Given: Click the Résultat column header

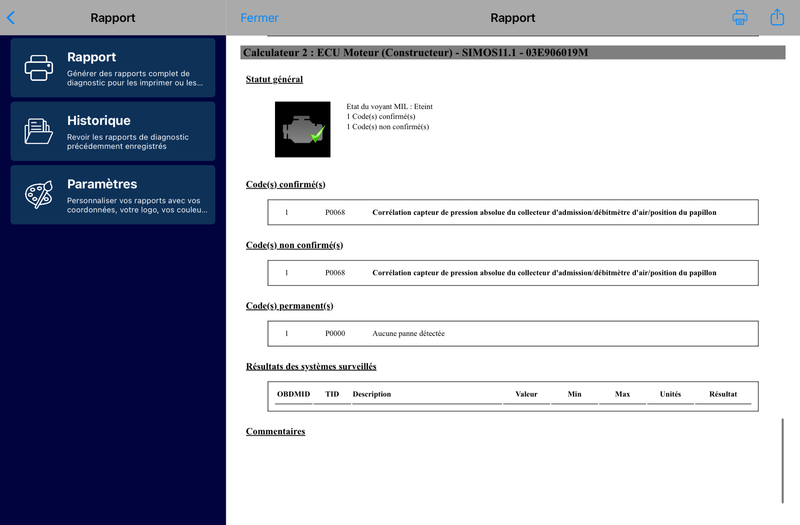Looking at the screenshot, I should [x=722, y=394].
